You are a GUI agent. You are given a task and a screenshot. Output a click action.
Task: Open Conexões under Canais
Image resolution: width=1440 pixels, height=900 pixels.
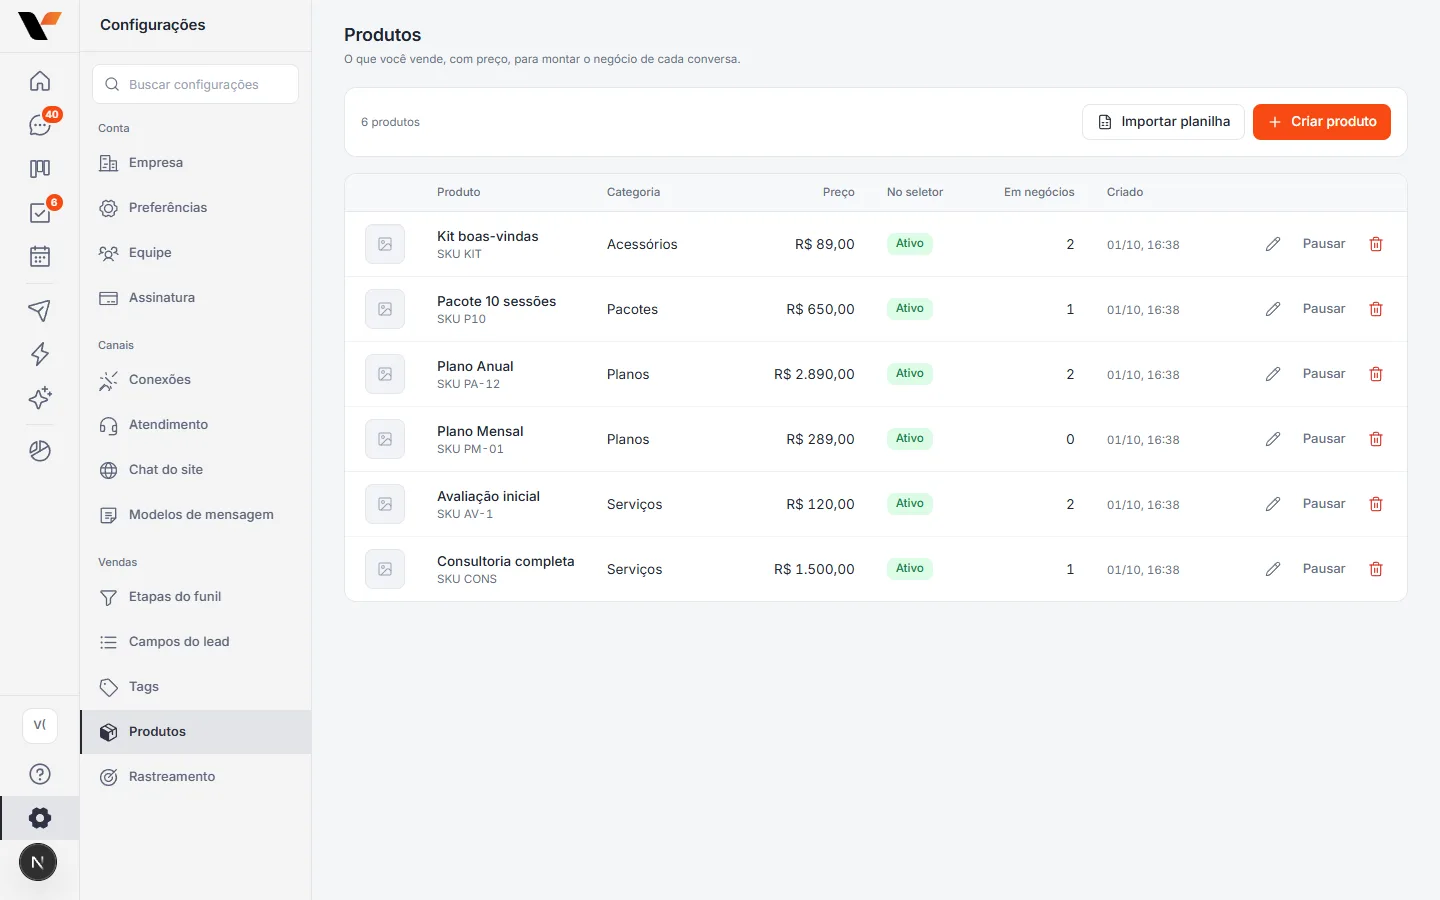click(x=195, y=380)
